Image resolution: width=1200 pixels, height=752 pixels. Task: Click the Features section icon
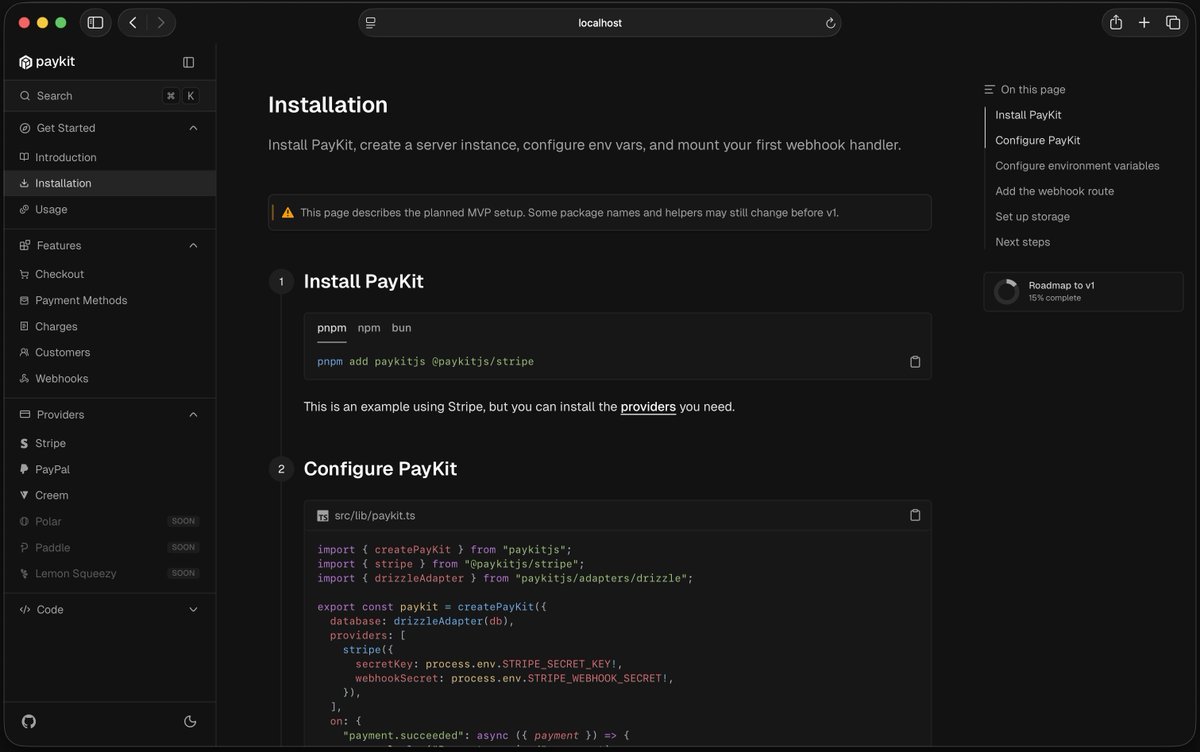tap(25, 245)
